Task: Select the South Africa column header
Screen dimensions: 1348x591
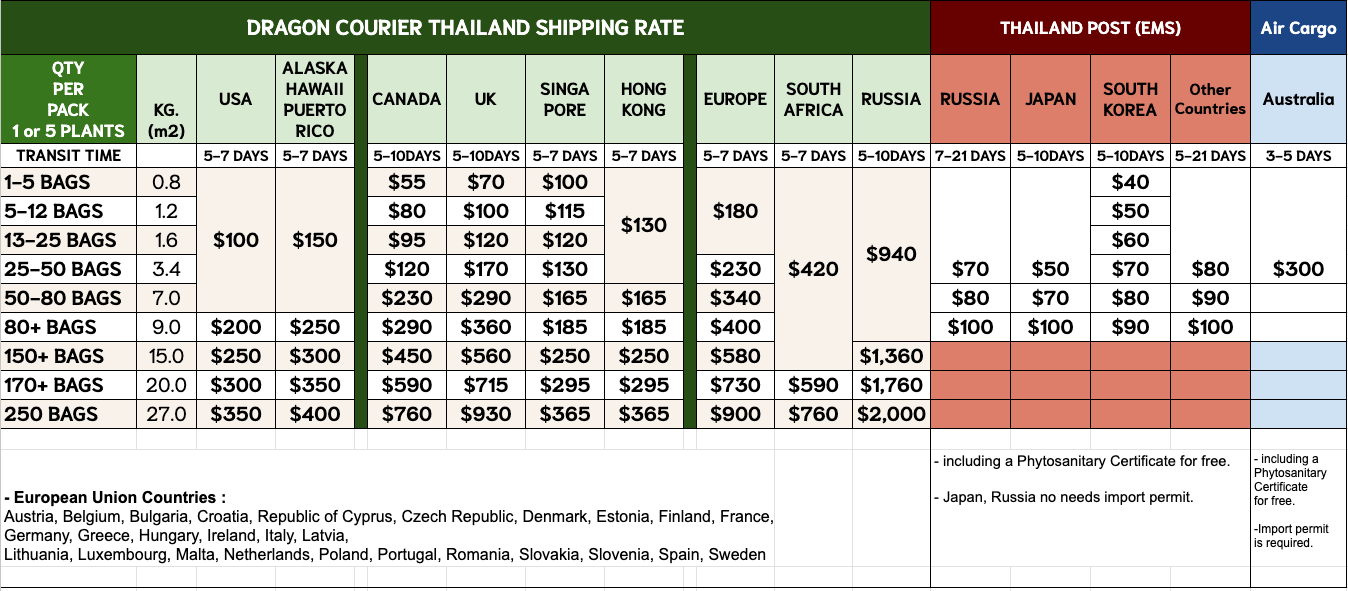Action: coord(813,99)
